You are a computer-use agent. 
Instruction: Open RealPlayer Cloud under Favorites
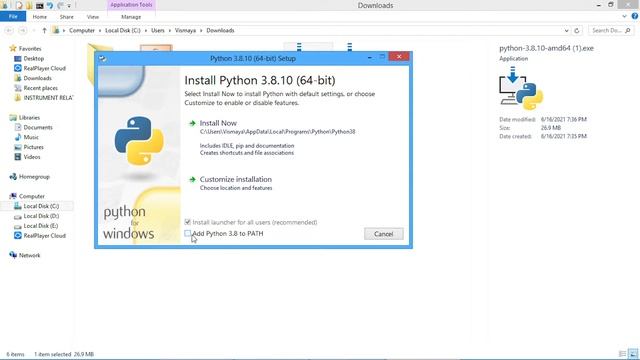tap(44, 68)
